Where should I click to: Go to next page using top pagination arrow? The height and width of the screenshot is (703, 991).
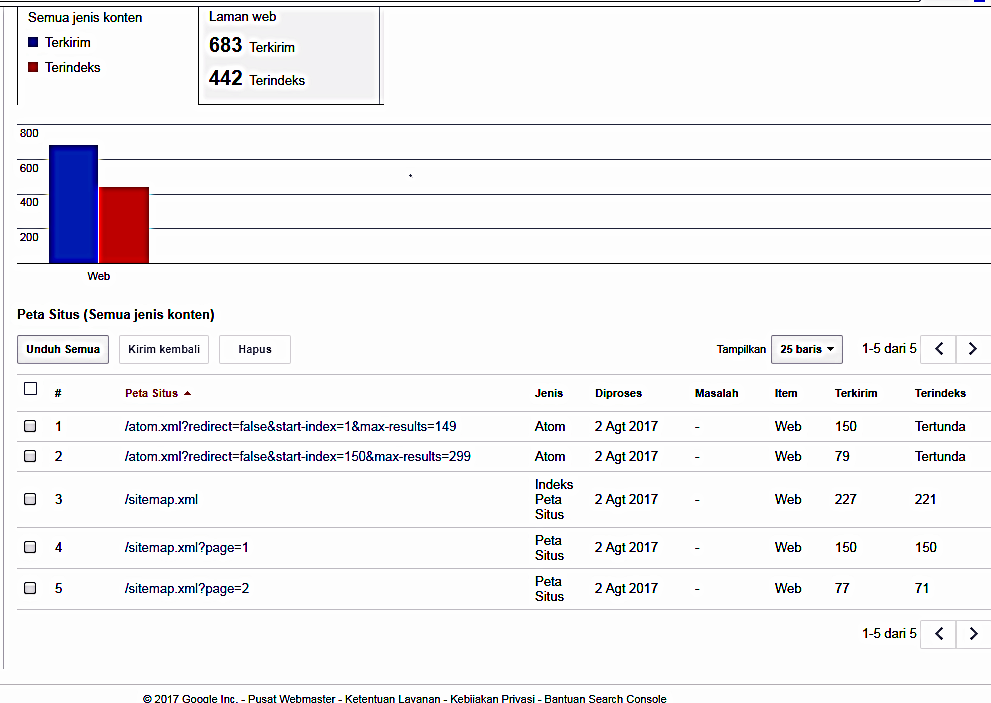pos(973,349)
